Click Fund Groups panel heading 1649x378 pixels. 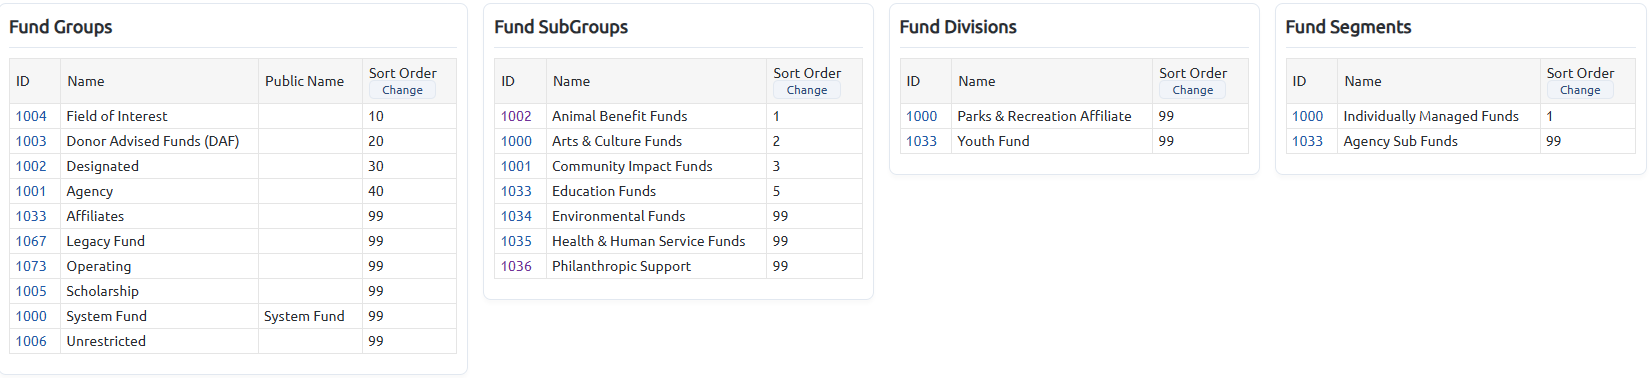[60, 27]
